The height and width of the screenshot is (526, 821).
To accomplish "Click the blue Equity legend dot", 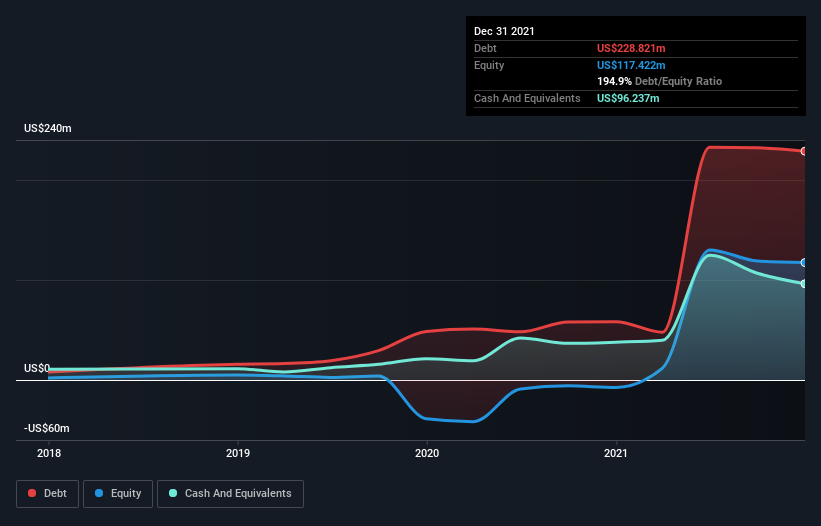I will 99,493.
